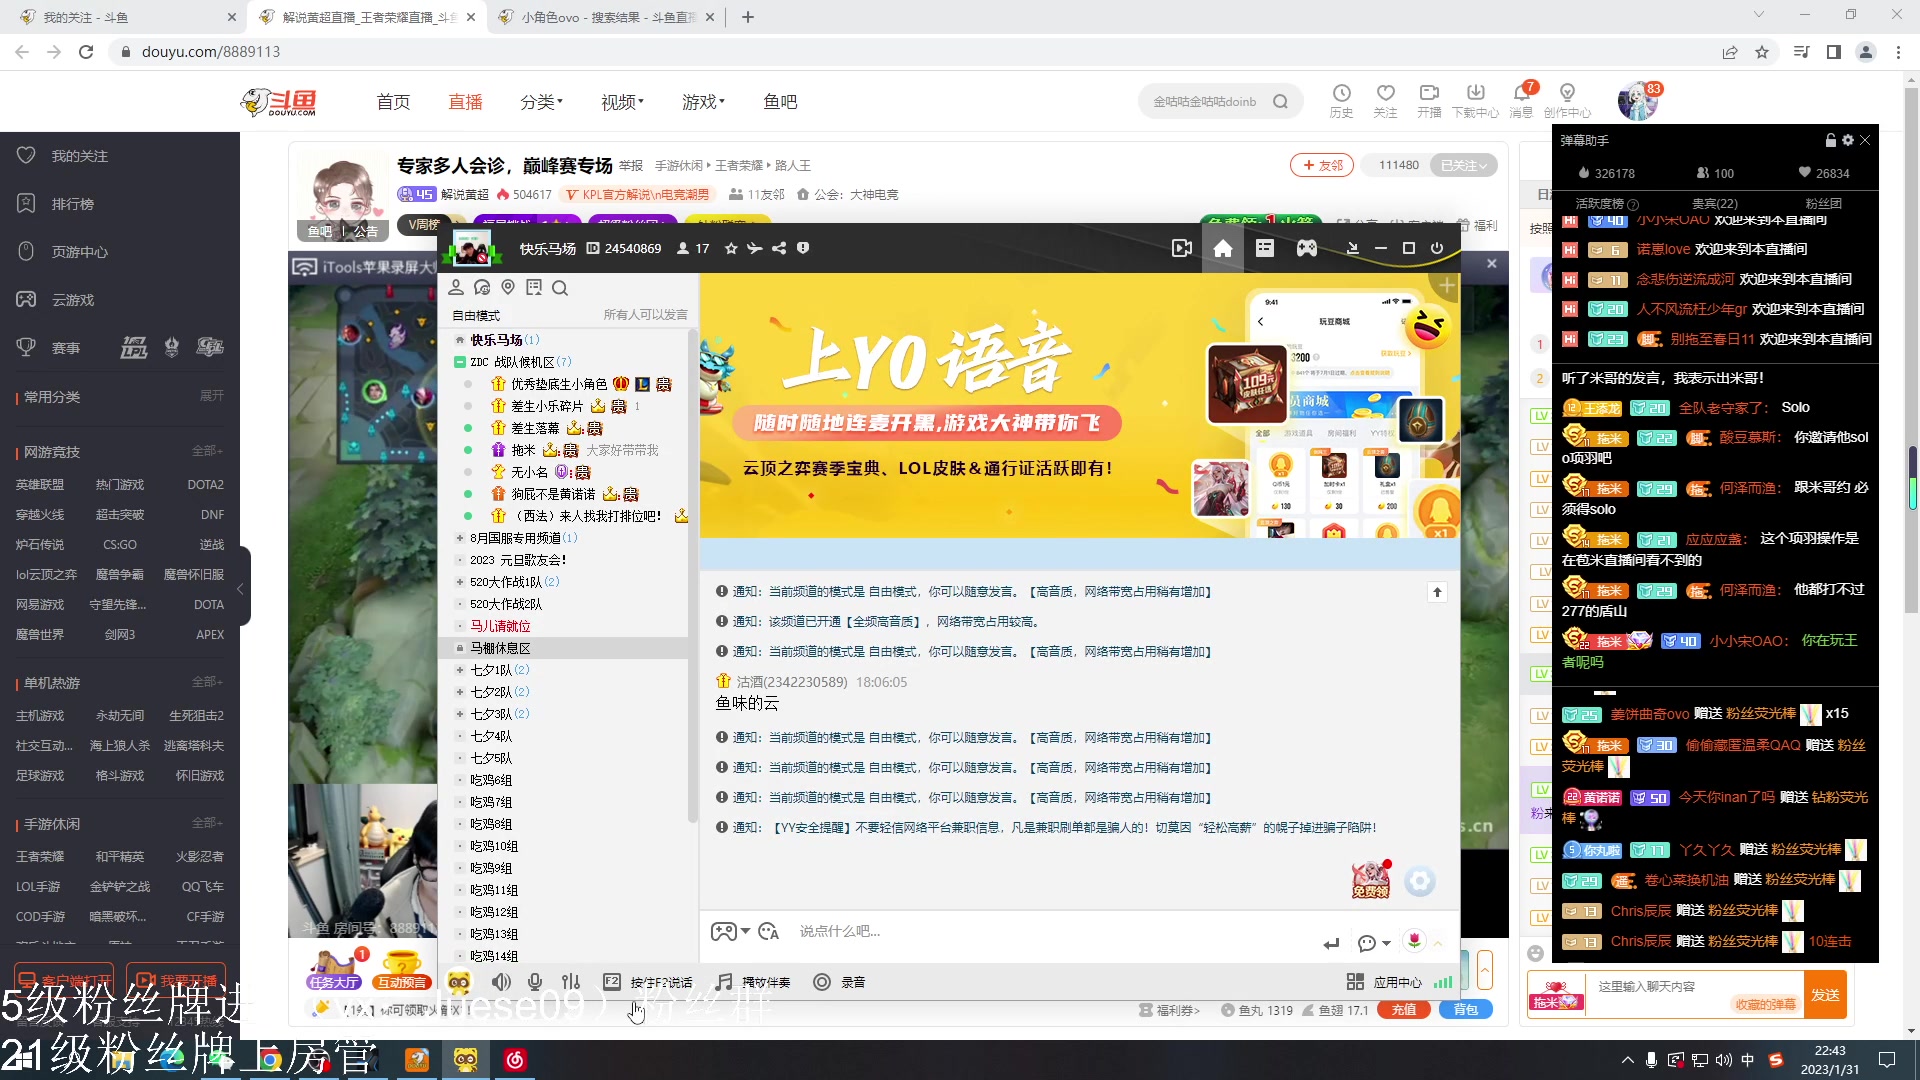This screenshot has width=1920, height=1080.
Task: Open Douyu 开播 start streaming icon
Action: coord(1429,100)
